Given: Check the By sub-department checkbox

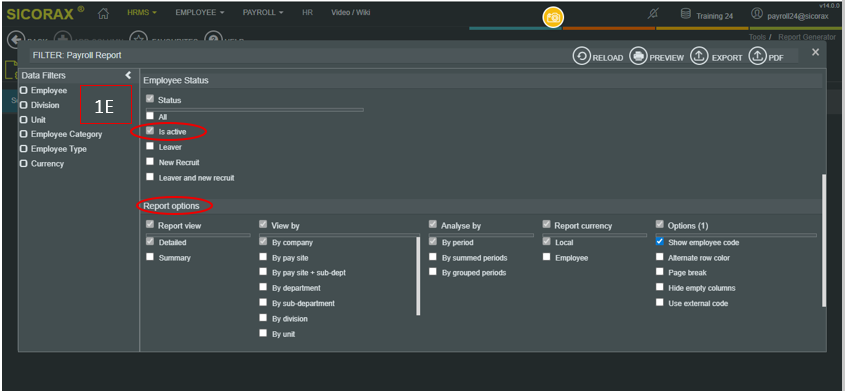Looking at the screenshot, I should coord(263,303).
